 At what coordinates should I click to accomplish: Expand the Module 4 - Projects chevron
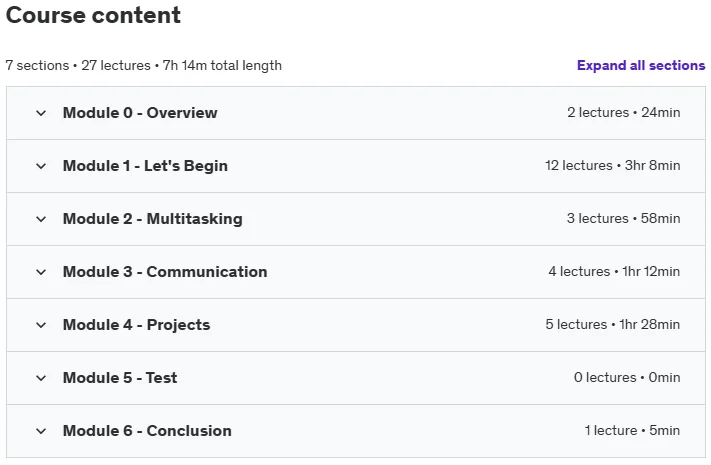click(41, 325)
